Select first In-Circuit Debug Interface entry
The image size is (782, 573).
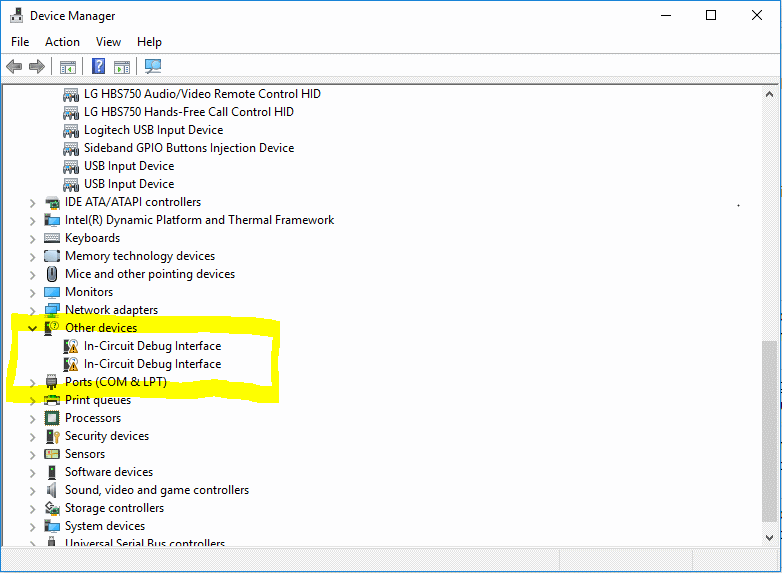153,346
